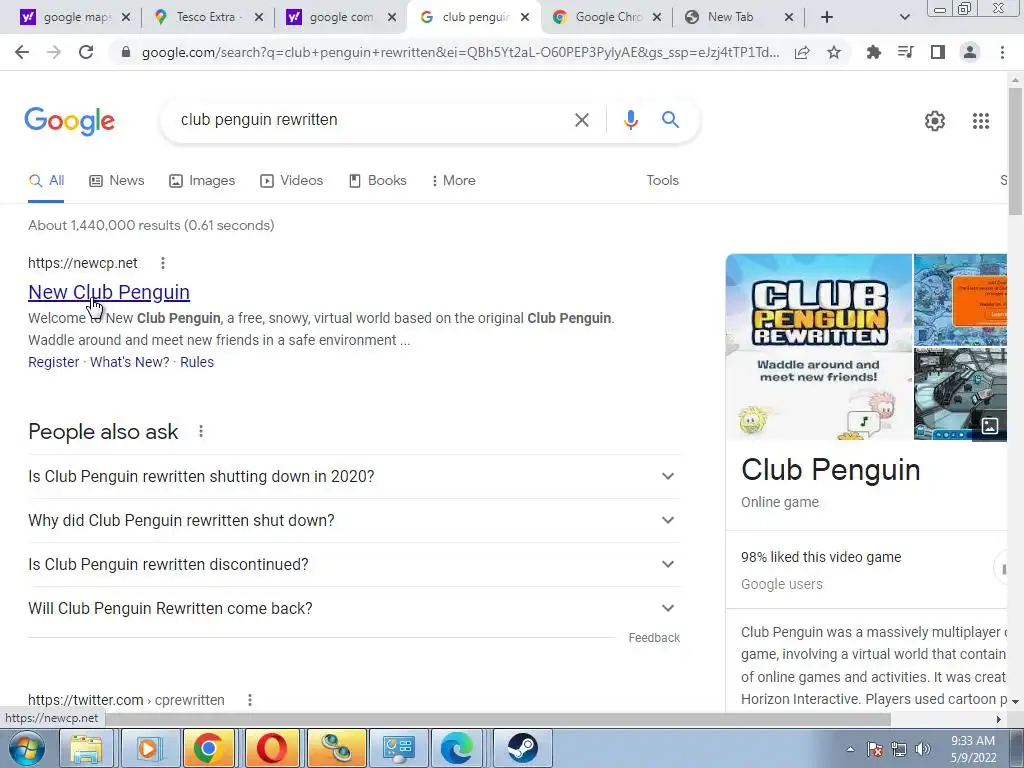Viewport: 1024px width, 768px height.
Task: Open Microsoft Edge from the taskbar
Action: [456, 748]
